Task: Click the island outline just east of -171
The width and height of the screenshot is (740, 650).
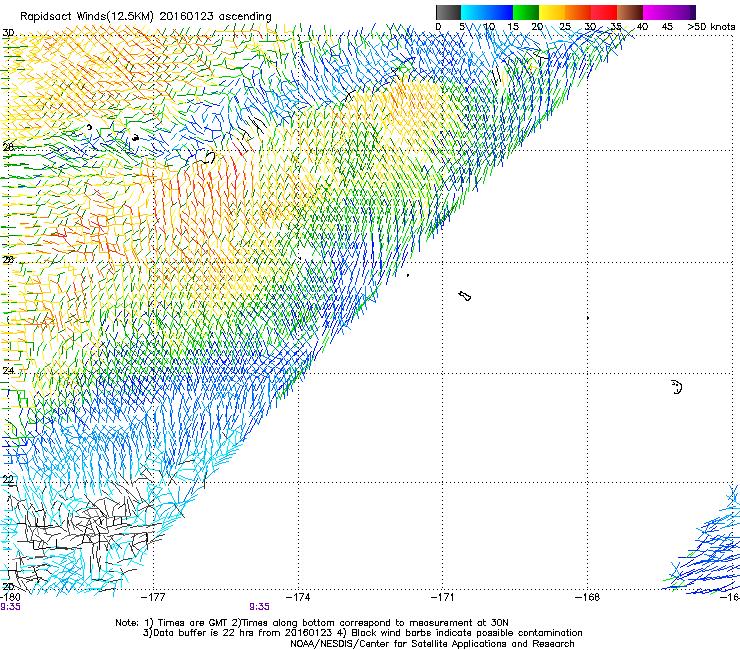Action: pyautogui.click(x=465, y=296)
